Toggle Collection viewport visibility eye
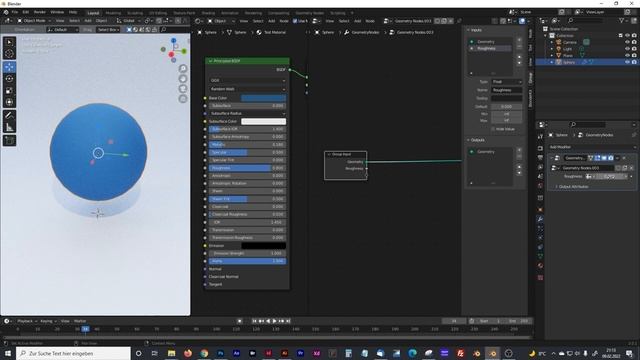Screen dimensions: 640x360 click(627, 36)
